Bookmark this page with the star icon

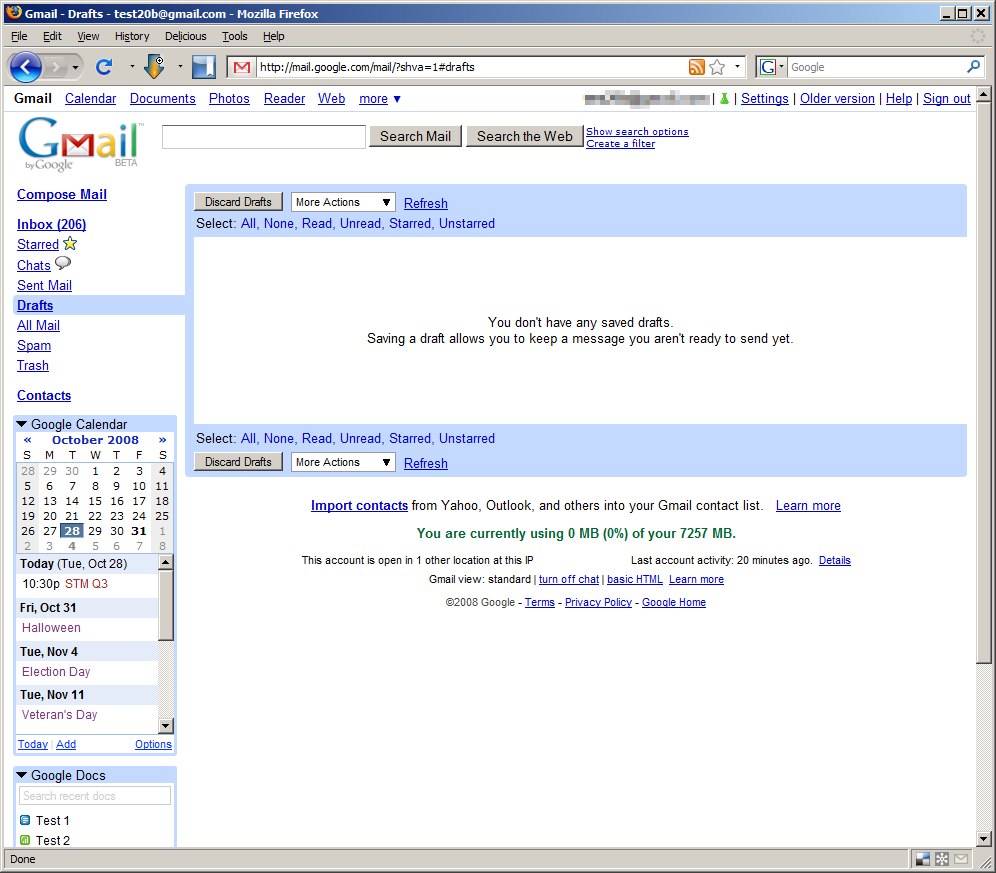pyautogui.click(x=717, y=67)
